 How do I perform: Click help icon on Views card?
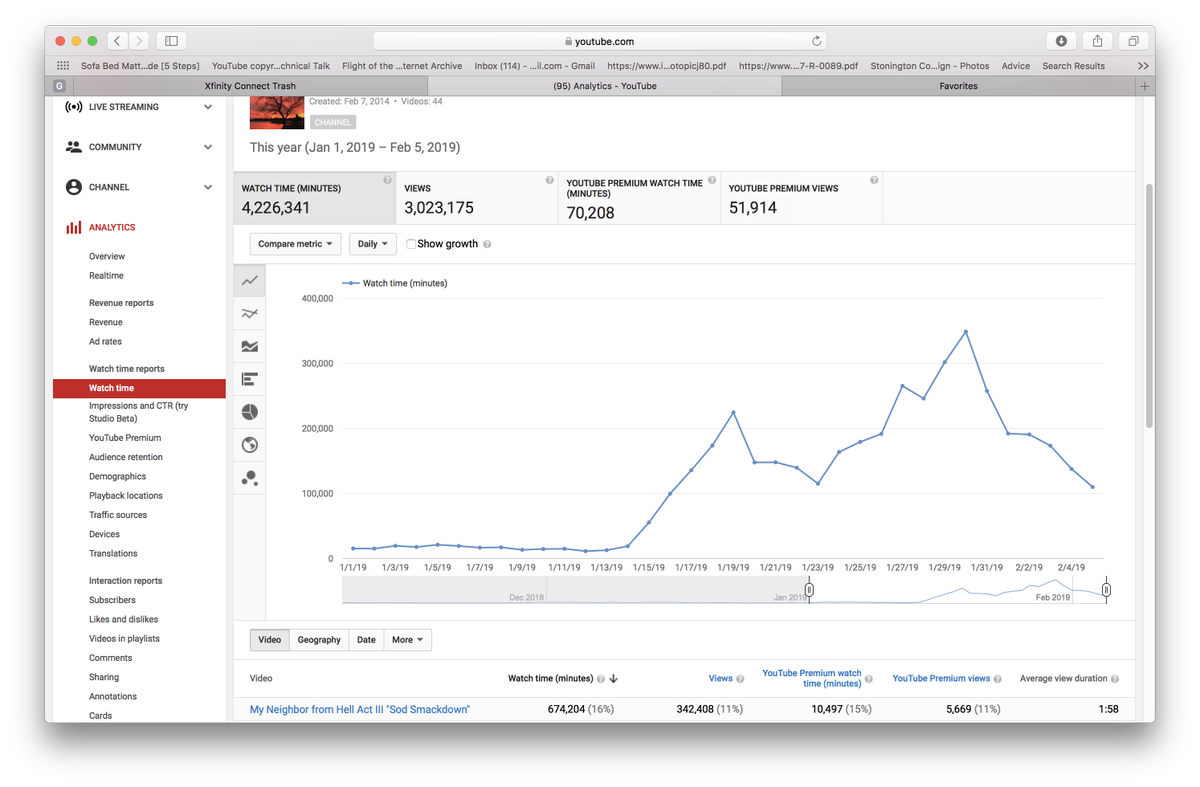point(549,180)
